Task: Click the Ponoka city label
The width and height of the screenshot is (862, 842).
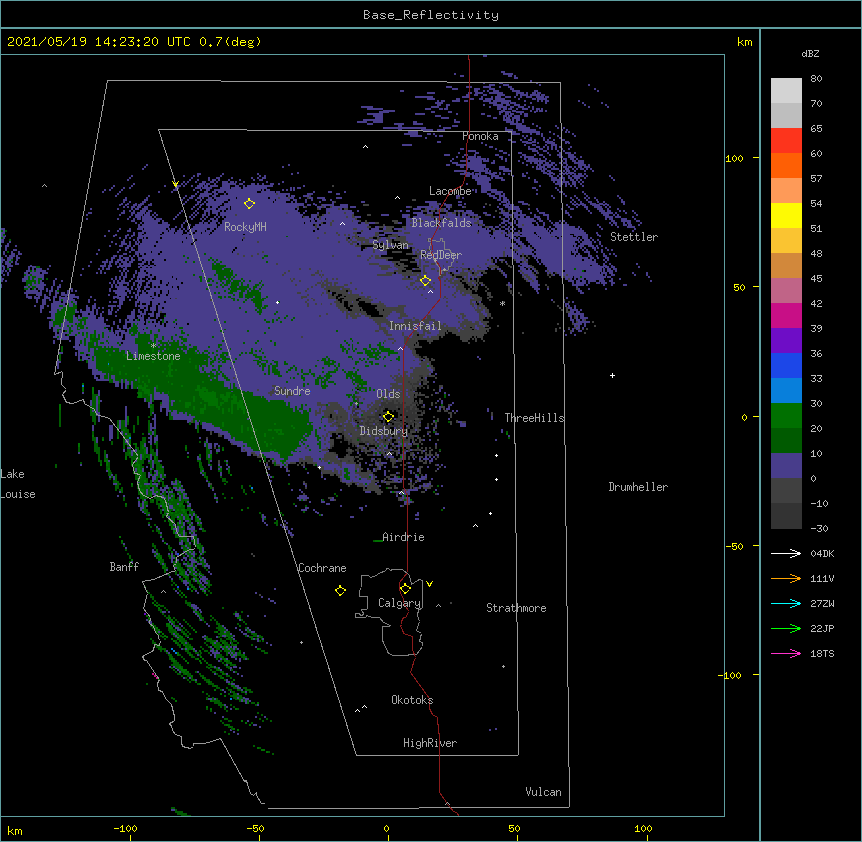Action: point(480,136)
